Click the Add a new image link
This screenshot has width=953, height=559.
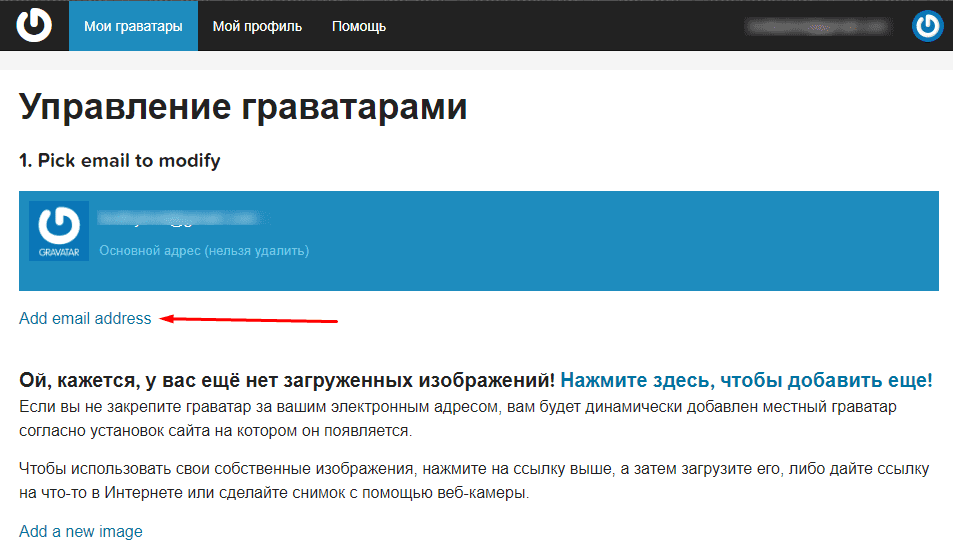tap(81, 531)
